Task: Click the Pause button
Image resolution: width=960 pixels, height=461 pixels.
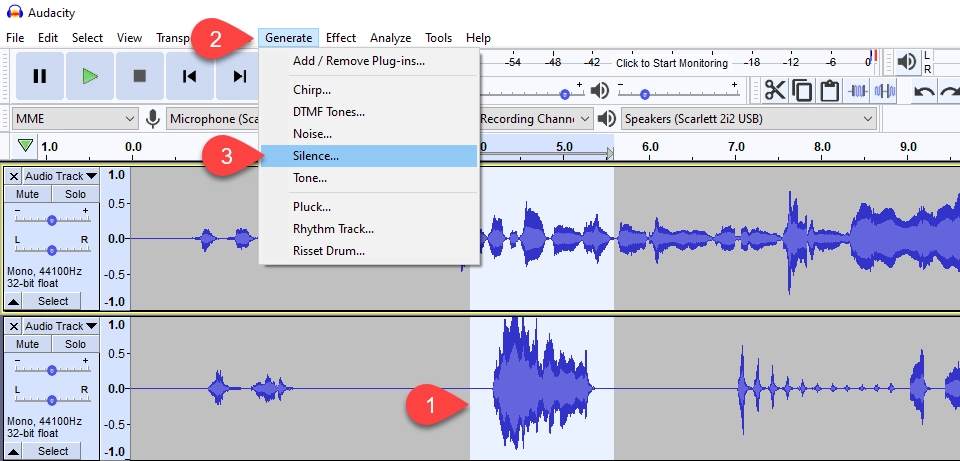Action: [40, 76]
